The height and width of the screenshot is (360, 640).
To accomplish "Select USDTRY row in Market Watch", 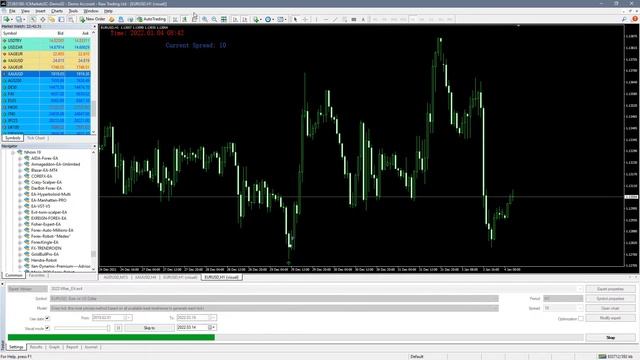I will (x=46, y=40).
